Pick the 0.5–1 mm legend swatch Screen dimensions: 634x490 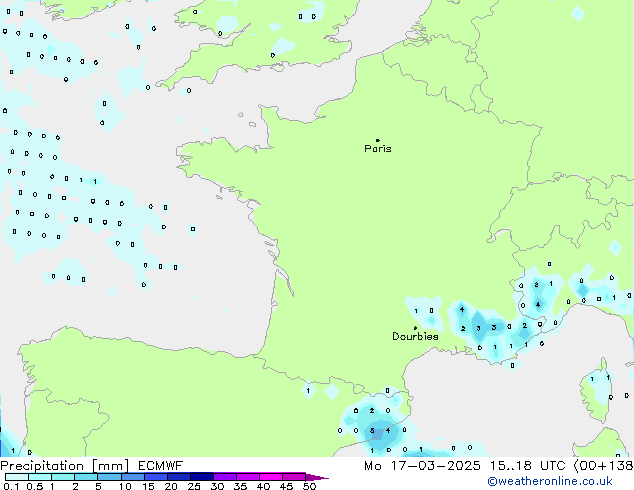click(x=40, y=477)
